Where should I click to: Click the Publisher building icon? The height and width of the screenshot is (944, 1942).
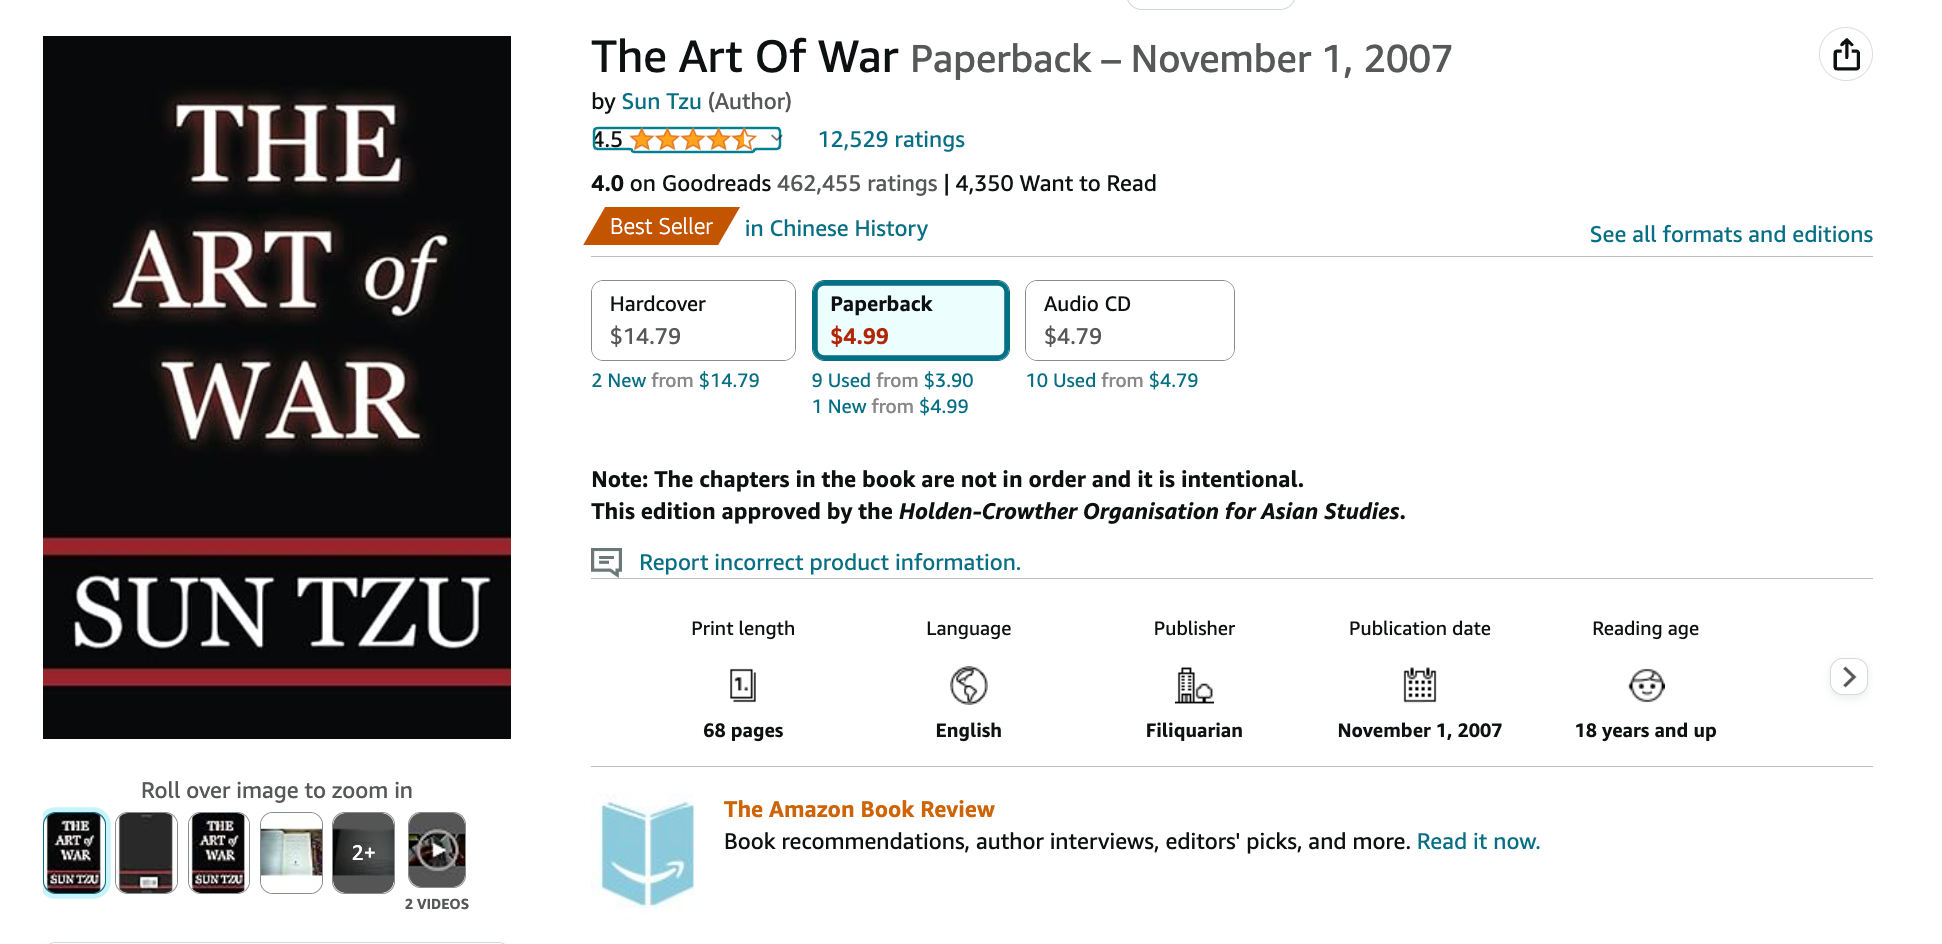[1194, 685]
